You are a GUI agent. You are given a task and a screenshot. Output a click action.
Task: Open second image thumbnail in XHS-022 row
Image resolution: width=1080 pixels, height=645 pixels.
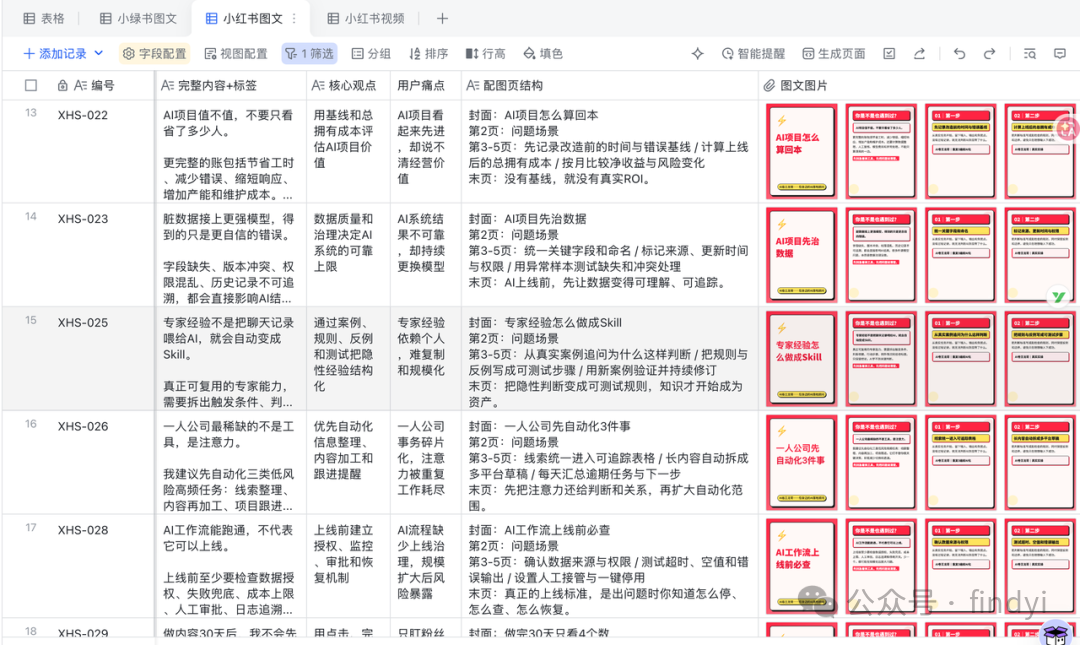882,151
